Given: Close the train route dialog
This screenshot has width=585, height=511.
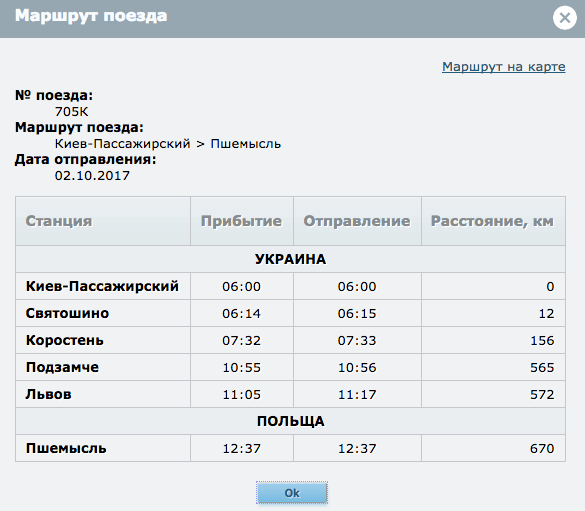Looking at the screenshot, I should tap(564, 18).
